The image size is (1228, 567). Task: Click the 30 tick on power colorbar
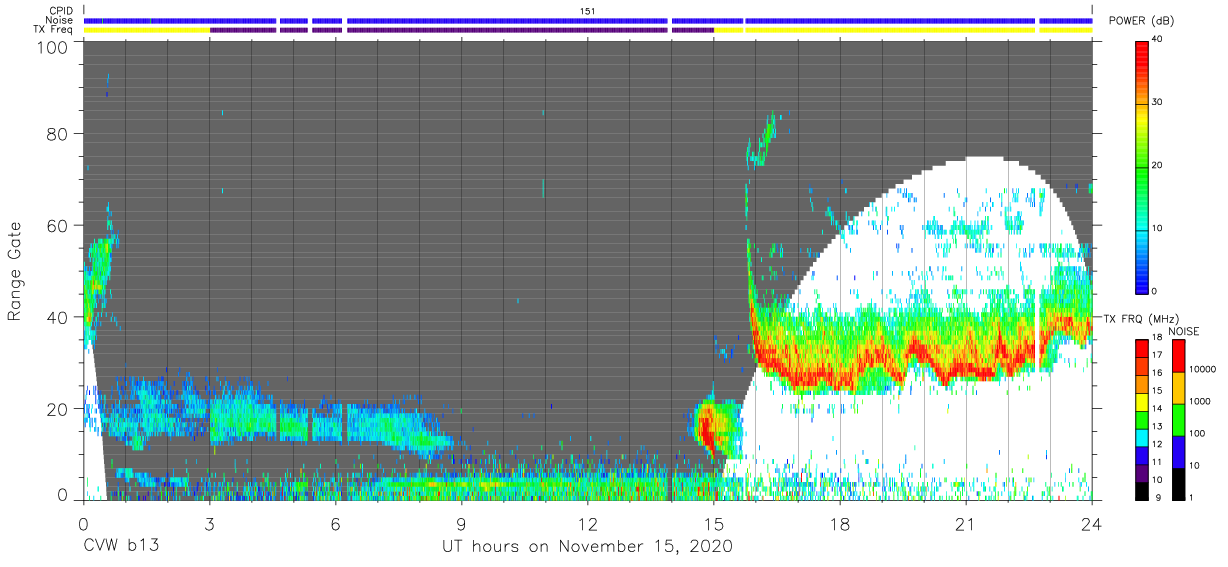[1159, 102]
